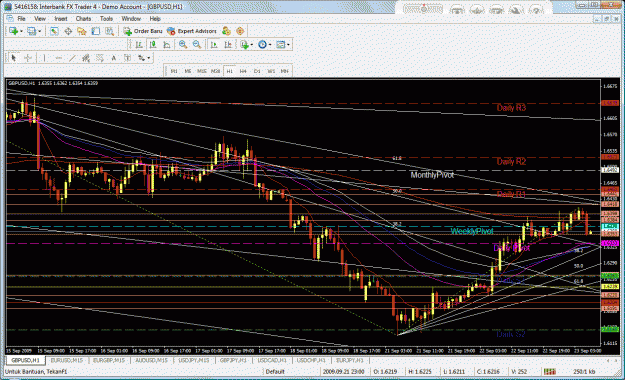Open the View menu
Screen dimensions: 625x380
coord(40,19)
